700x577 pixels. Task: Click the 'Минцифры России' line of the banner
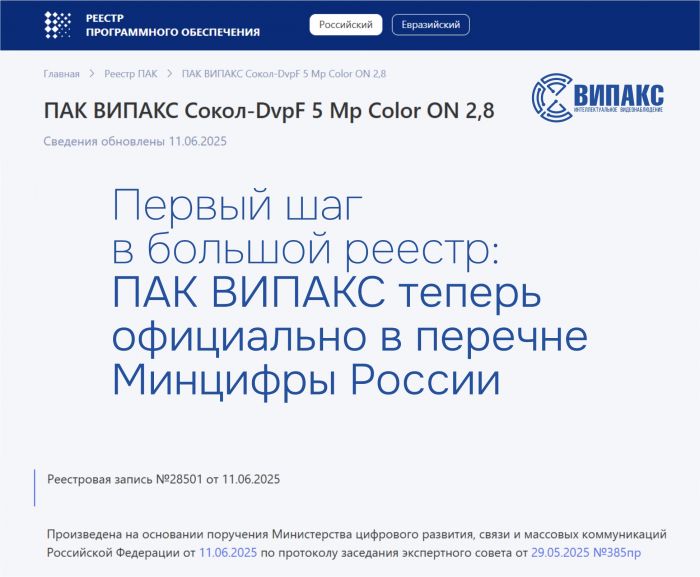point(305,380)
